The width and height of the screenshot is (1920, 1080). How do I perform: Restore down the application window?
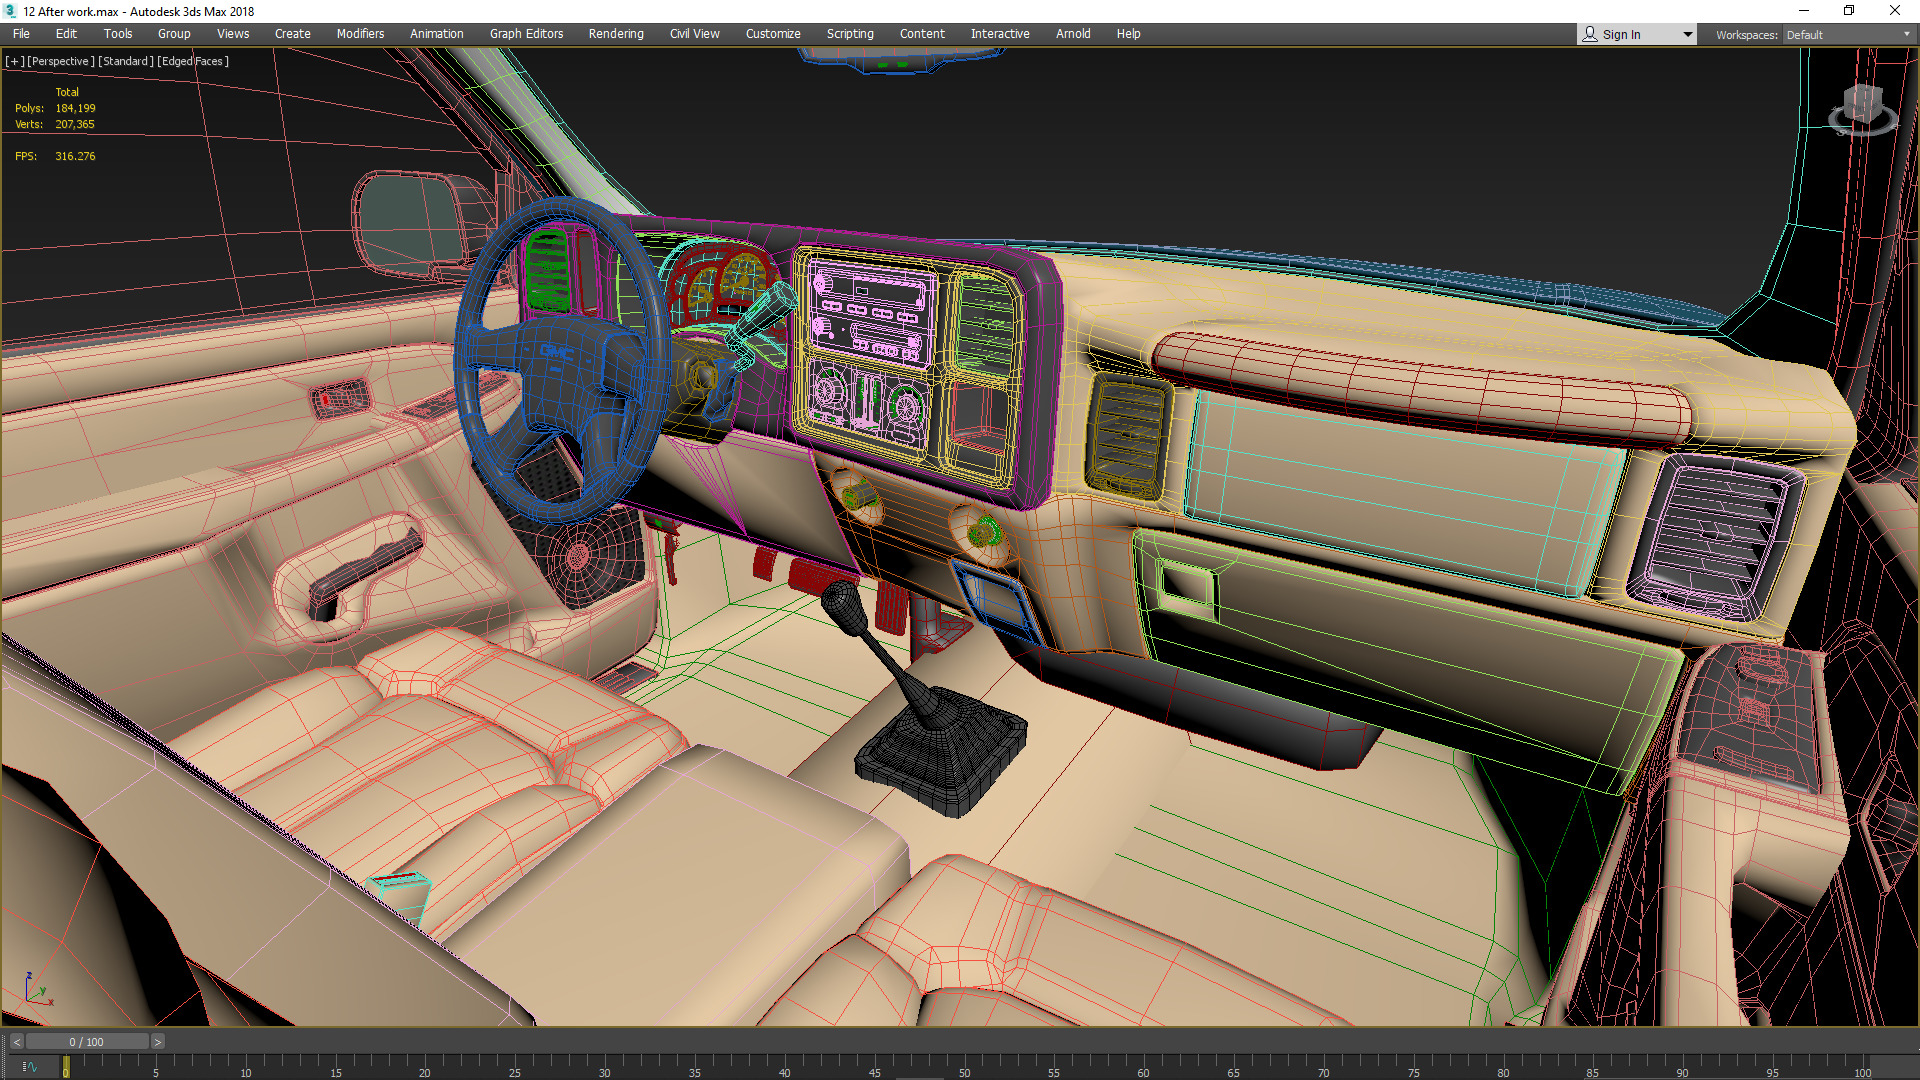(x=1849, y=11)
